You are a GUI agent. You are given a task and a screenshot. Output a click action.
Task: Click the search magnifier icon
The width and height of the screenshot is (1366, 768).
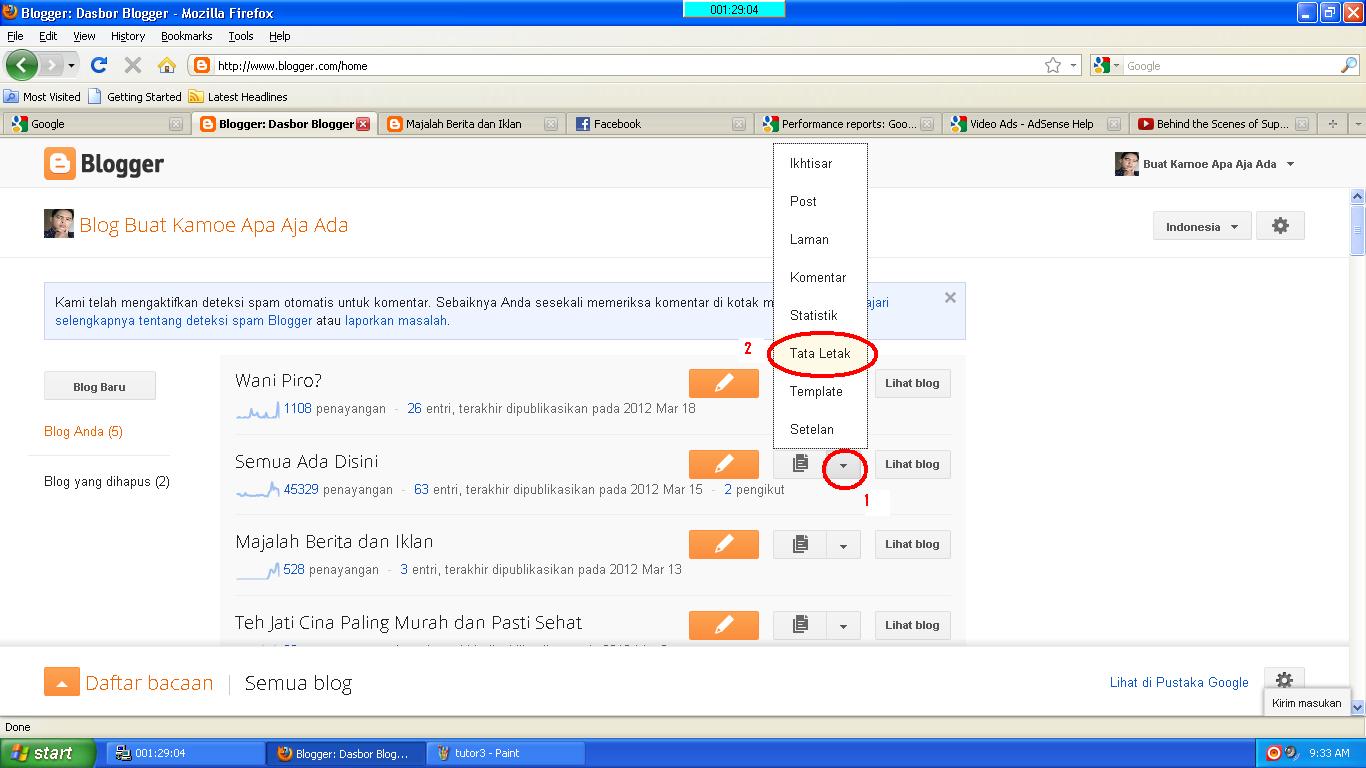tap(1349, 65)
